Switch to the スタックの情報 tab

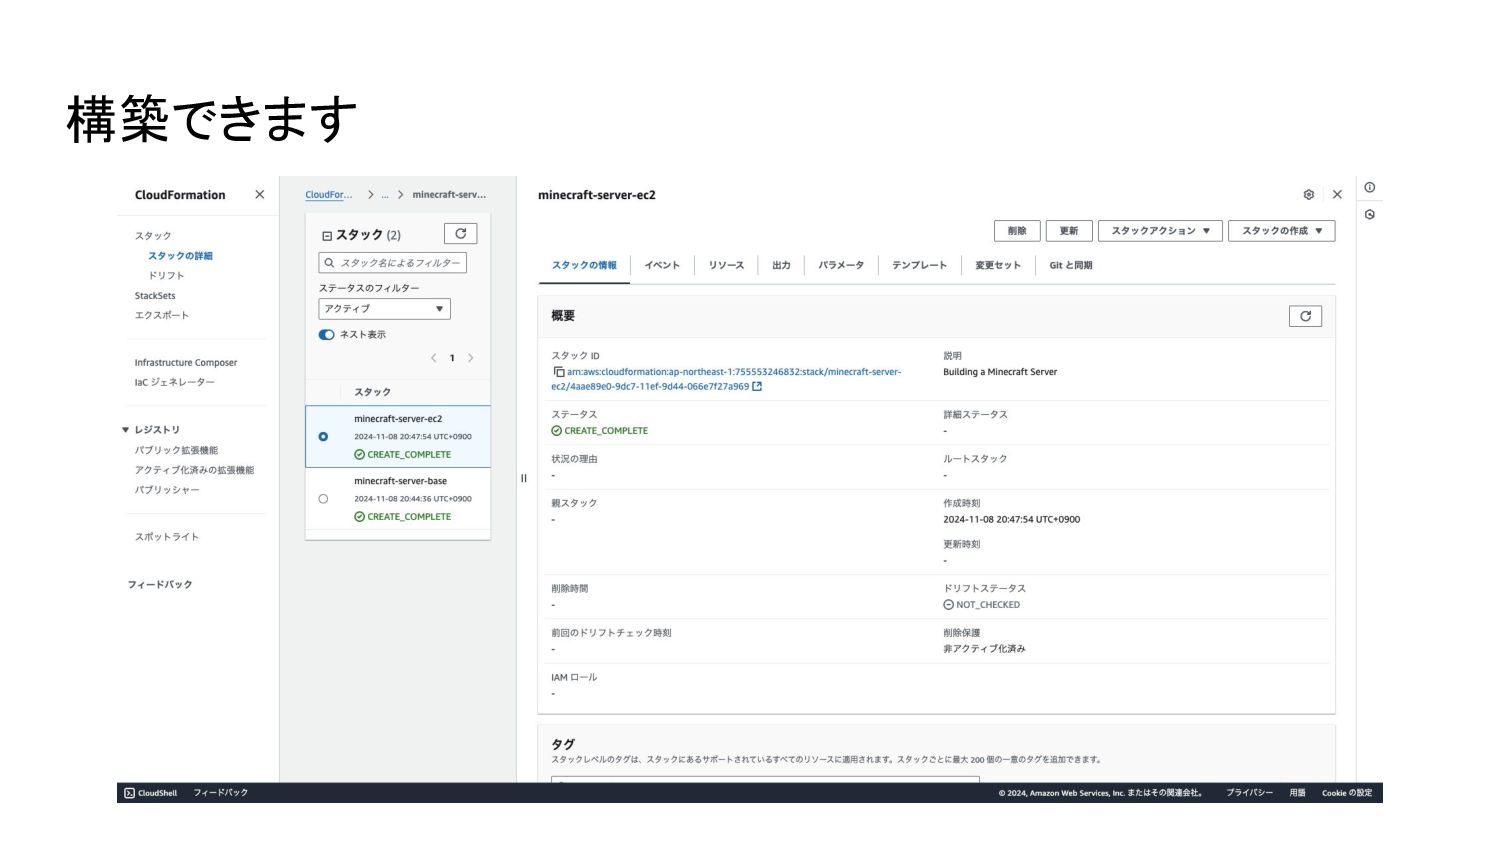[584, 265]
